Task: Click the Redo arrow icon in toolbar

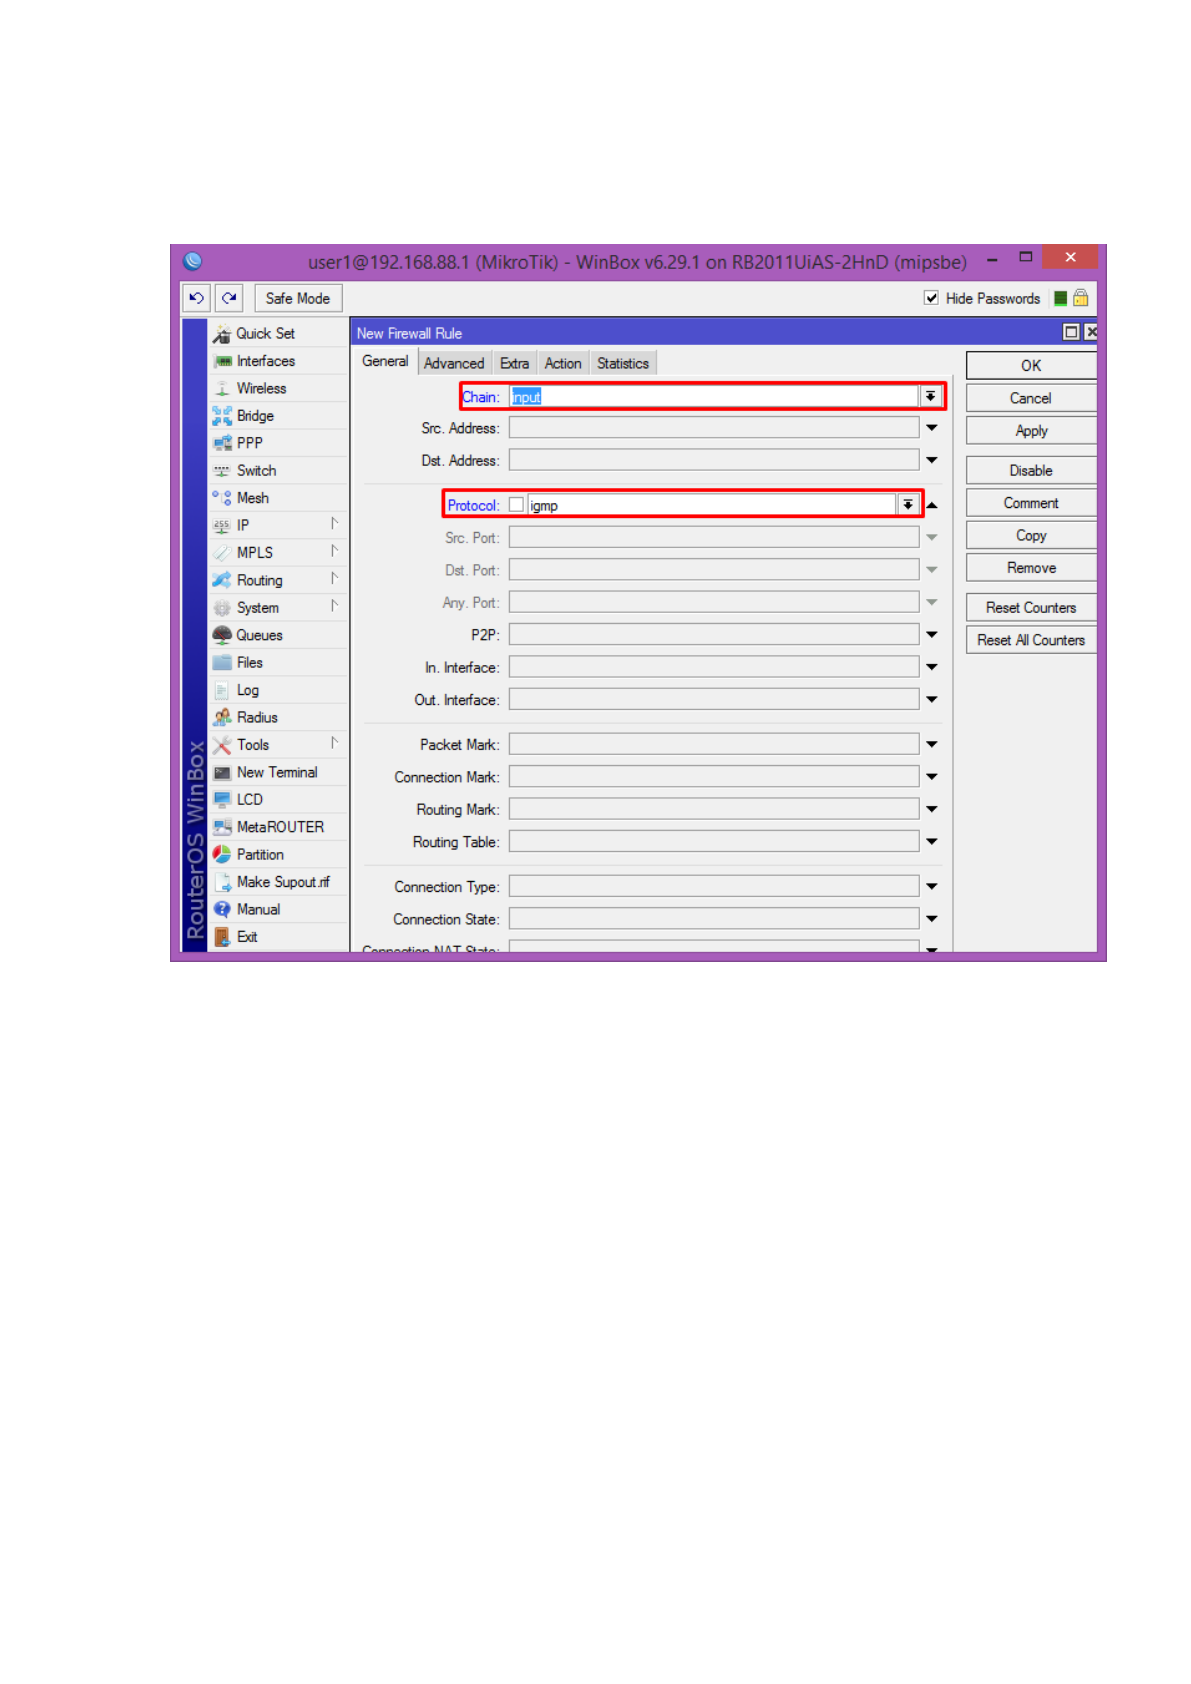Action: (229, 298)
